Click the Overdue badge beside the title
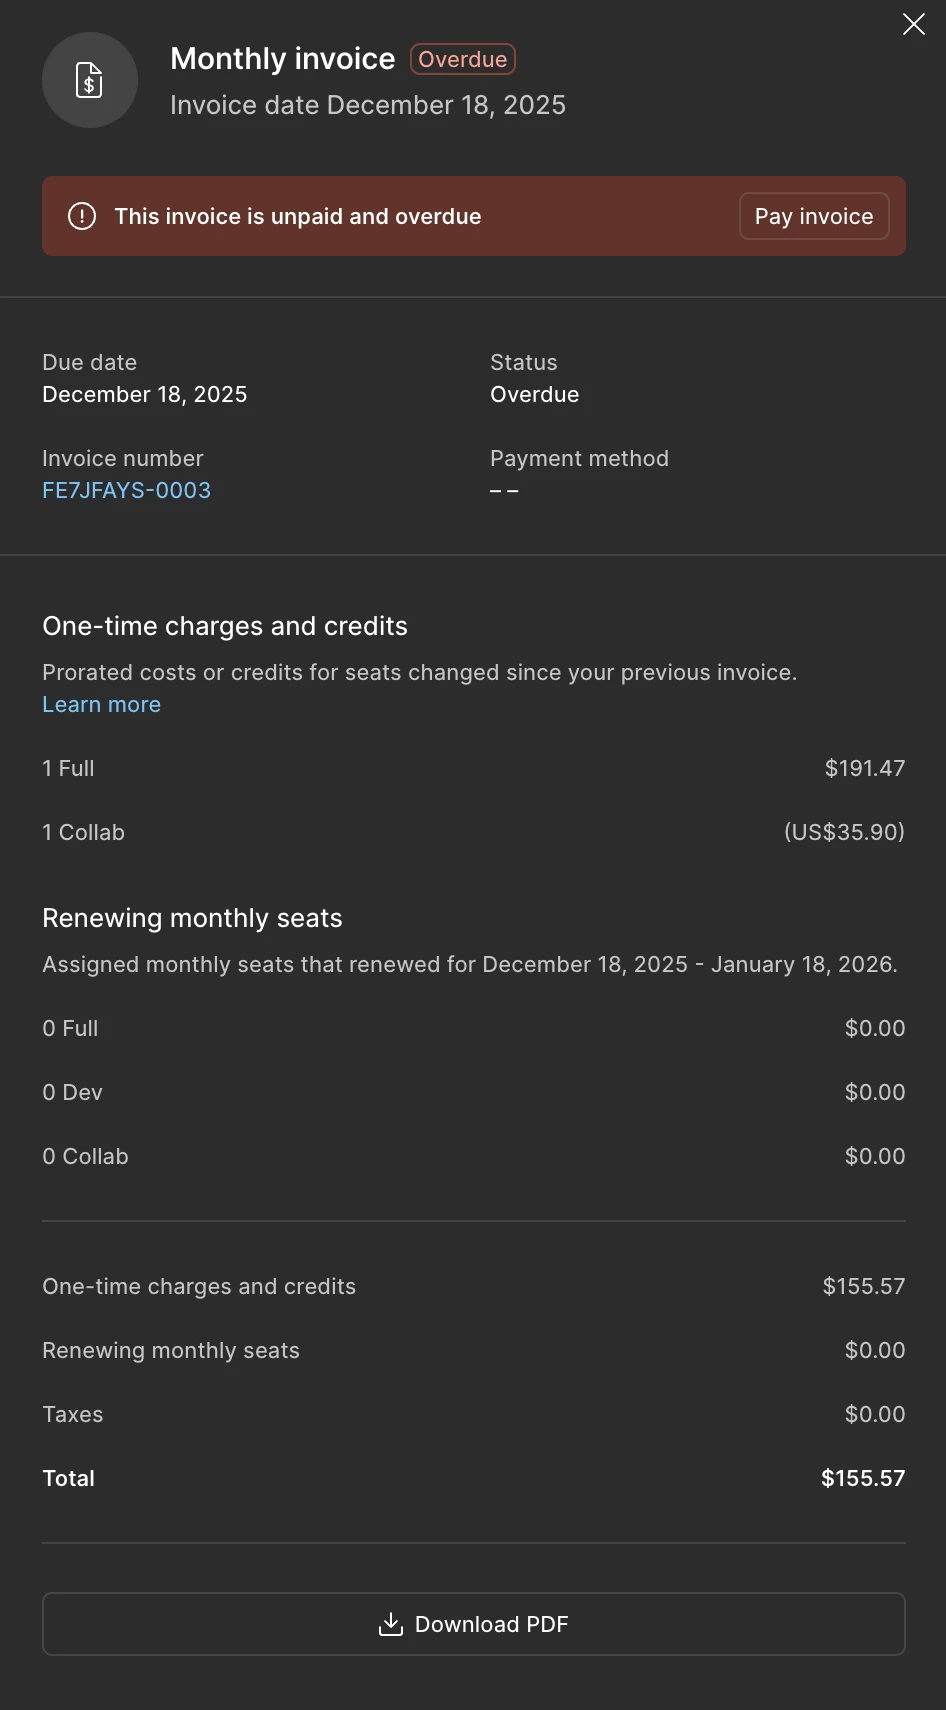The width and height of the screenshot is (946, 1710). pos(462,59)
